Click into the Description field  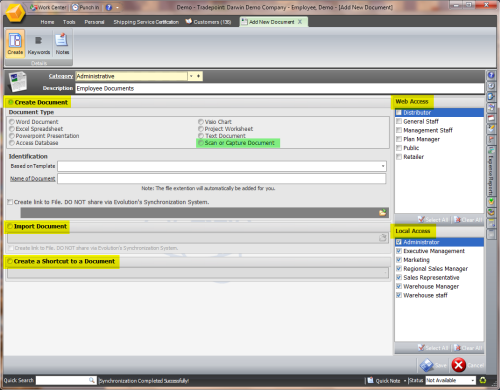click(x=280, y=88)
